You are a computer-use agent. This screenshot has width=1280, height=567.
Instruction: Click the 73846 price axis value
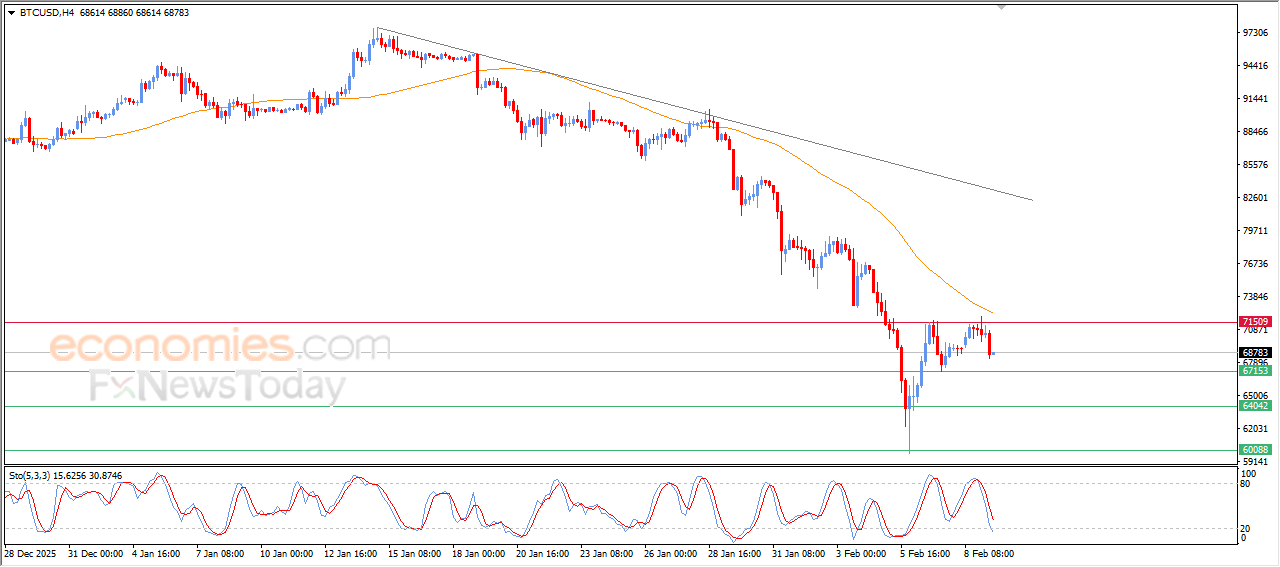click(1254, 296)
